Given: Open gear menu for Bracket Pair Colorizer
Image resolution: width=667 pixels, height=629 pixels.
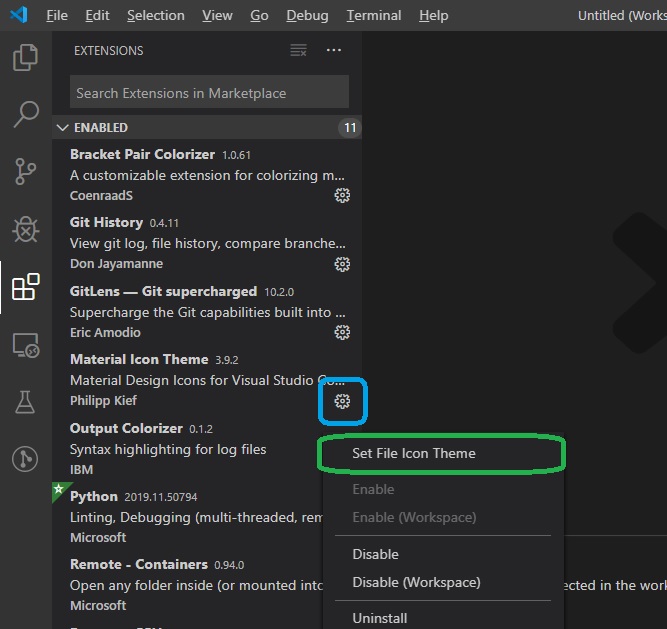Looking at the screenshot, I should click(342, 196).
